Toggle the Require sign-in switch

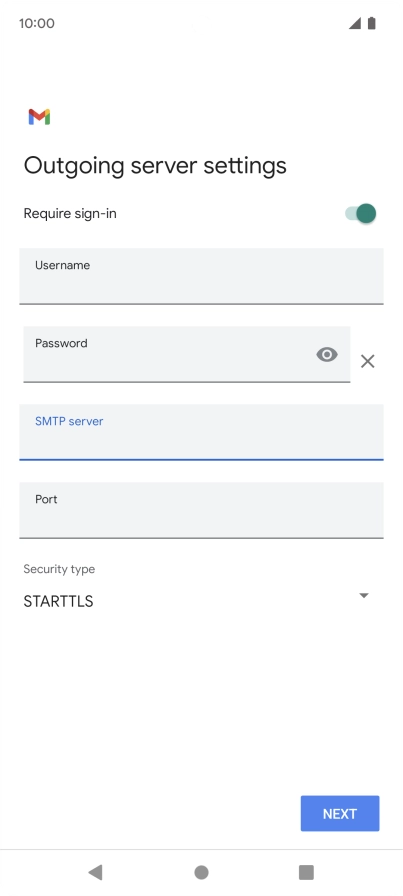pos(361,214)
